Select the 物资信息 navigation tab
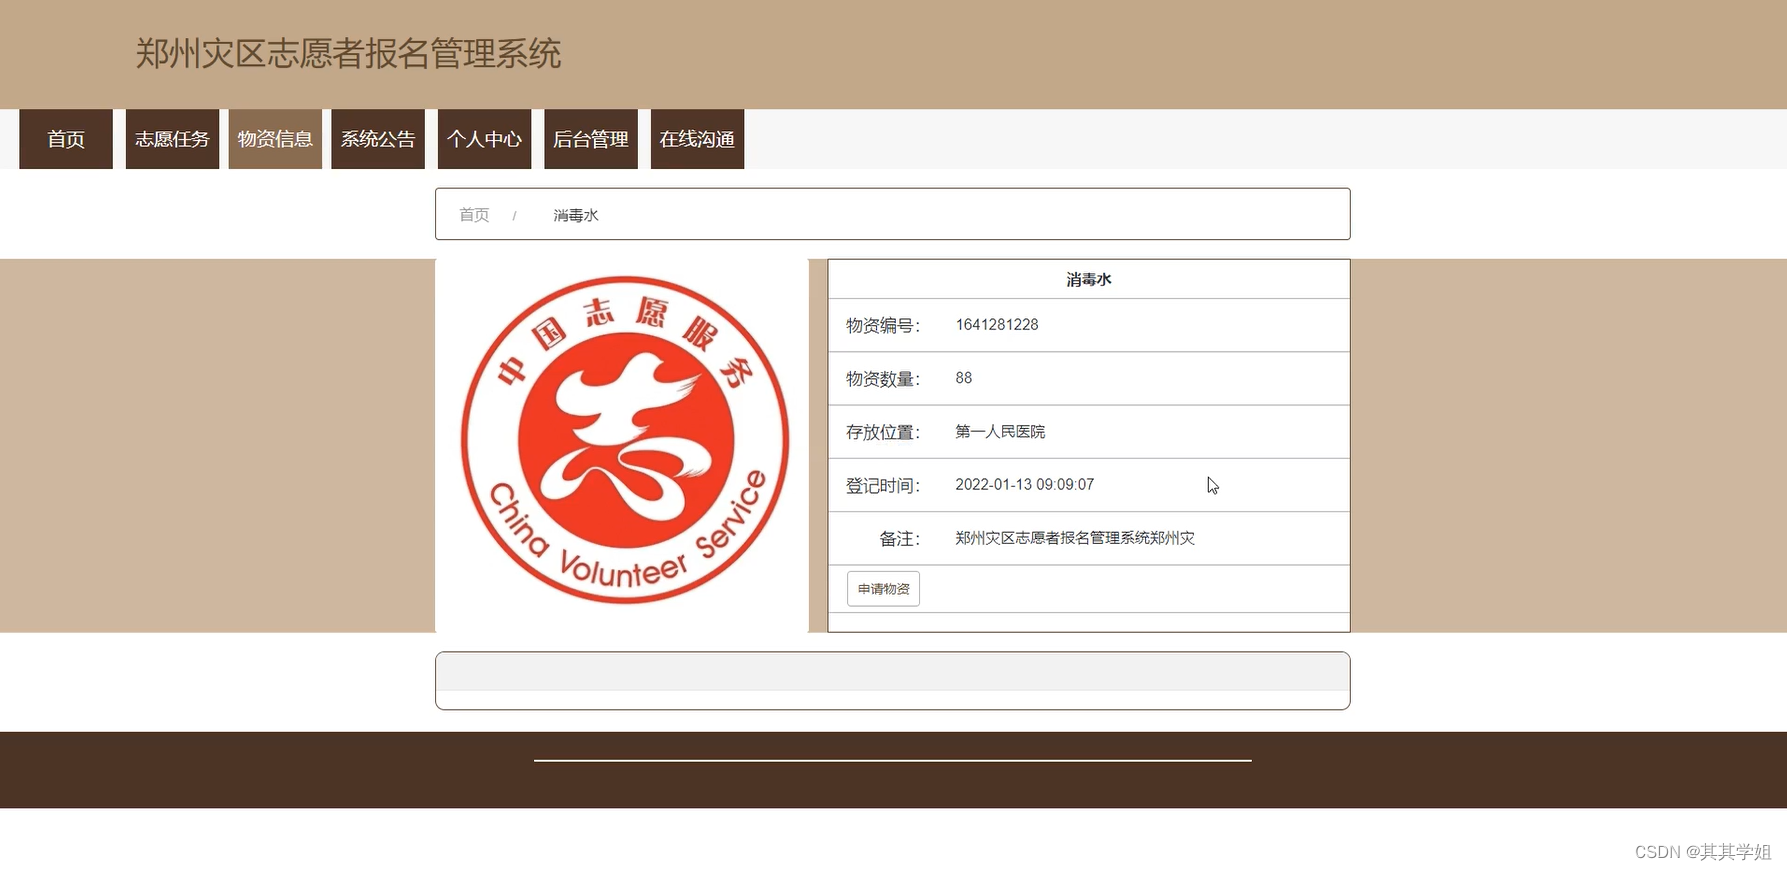This screenshot has width=1787, height=870. point(275,139)
